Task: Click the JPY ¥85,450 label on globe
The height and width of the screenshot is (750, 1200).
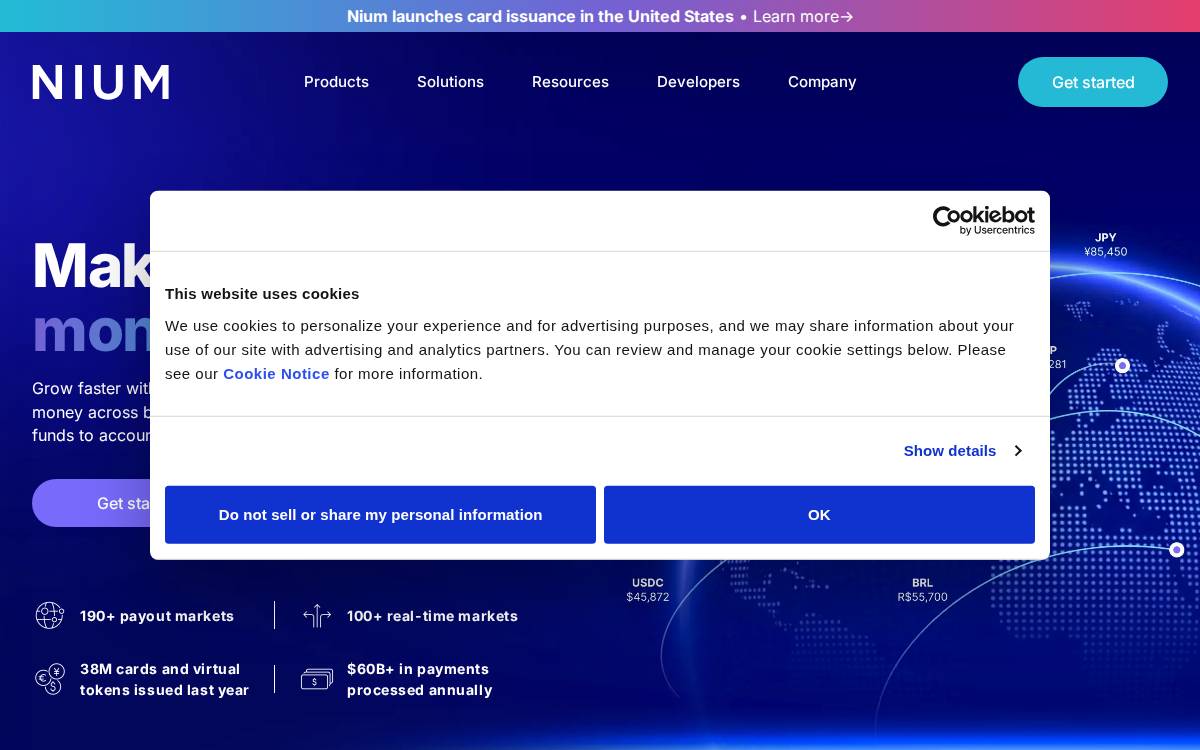Action: coord(1105,245)
